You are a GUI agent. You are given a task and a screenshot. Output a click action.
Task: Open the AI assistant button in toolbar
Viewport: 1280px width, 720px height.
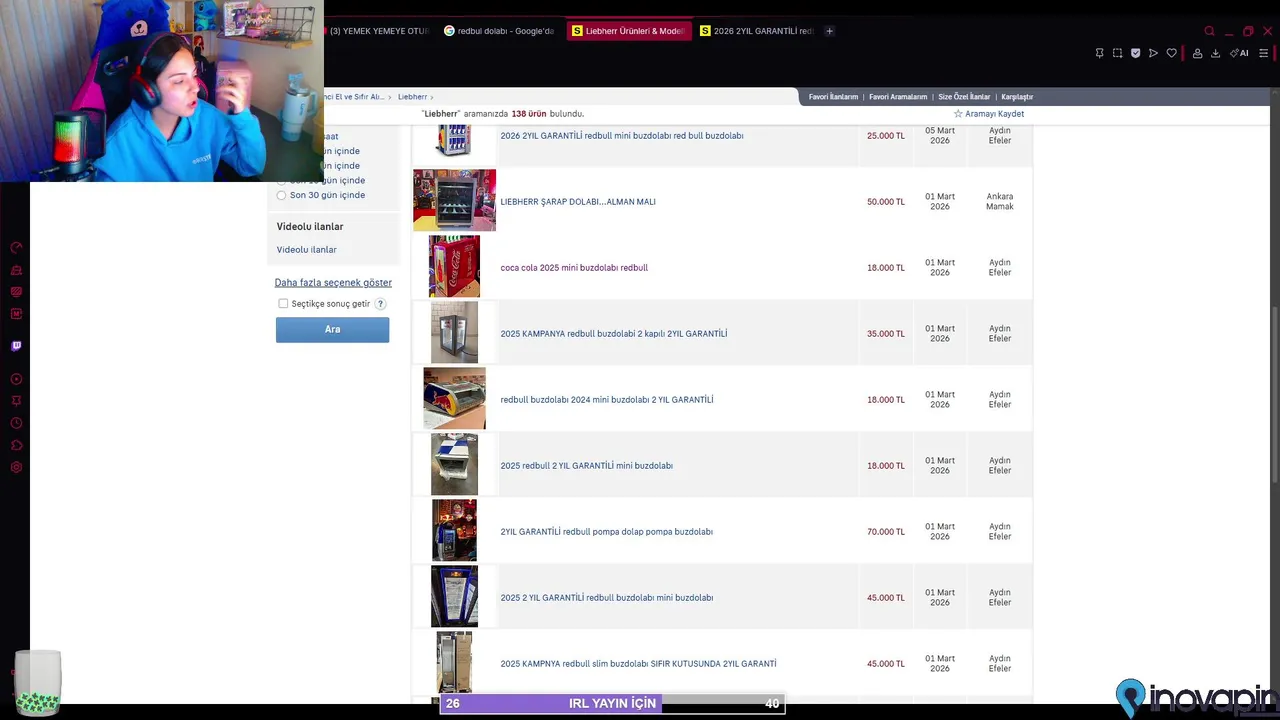(x=1239, y=53)
